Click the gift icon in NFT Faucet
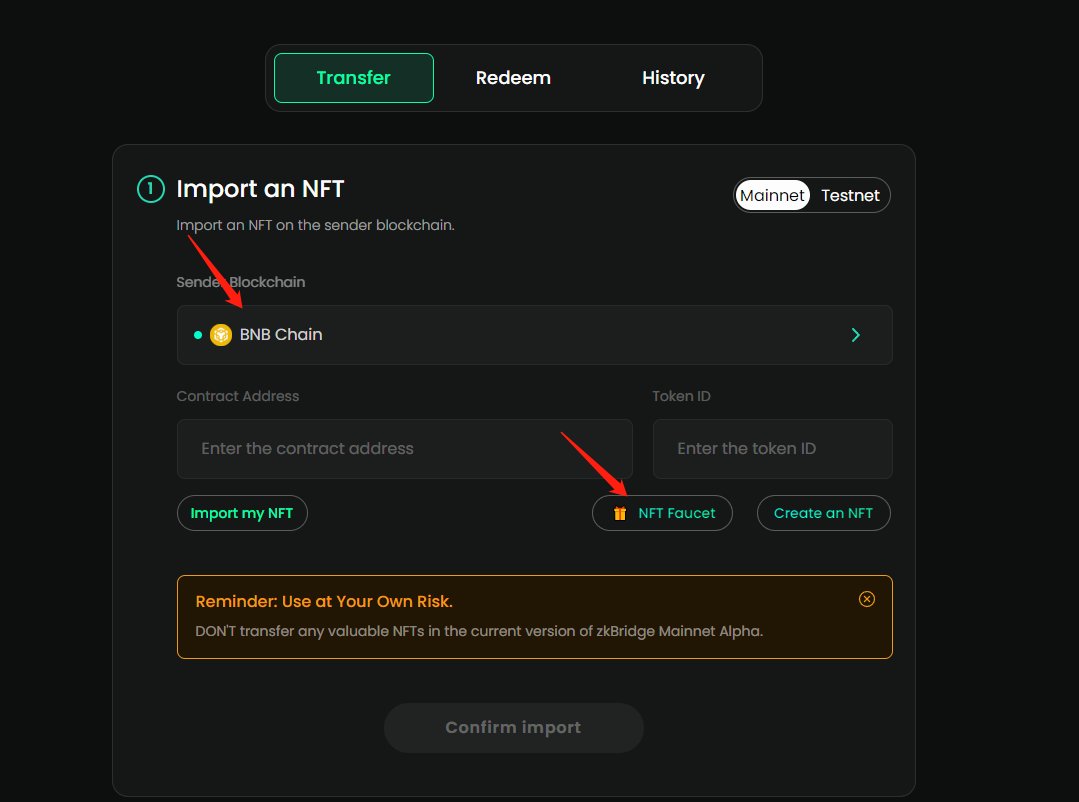Viewport: 1079px width, 802px height. [620, 513]
